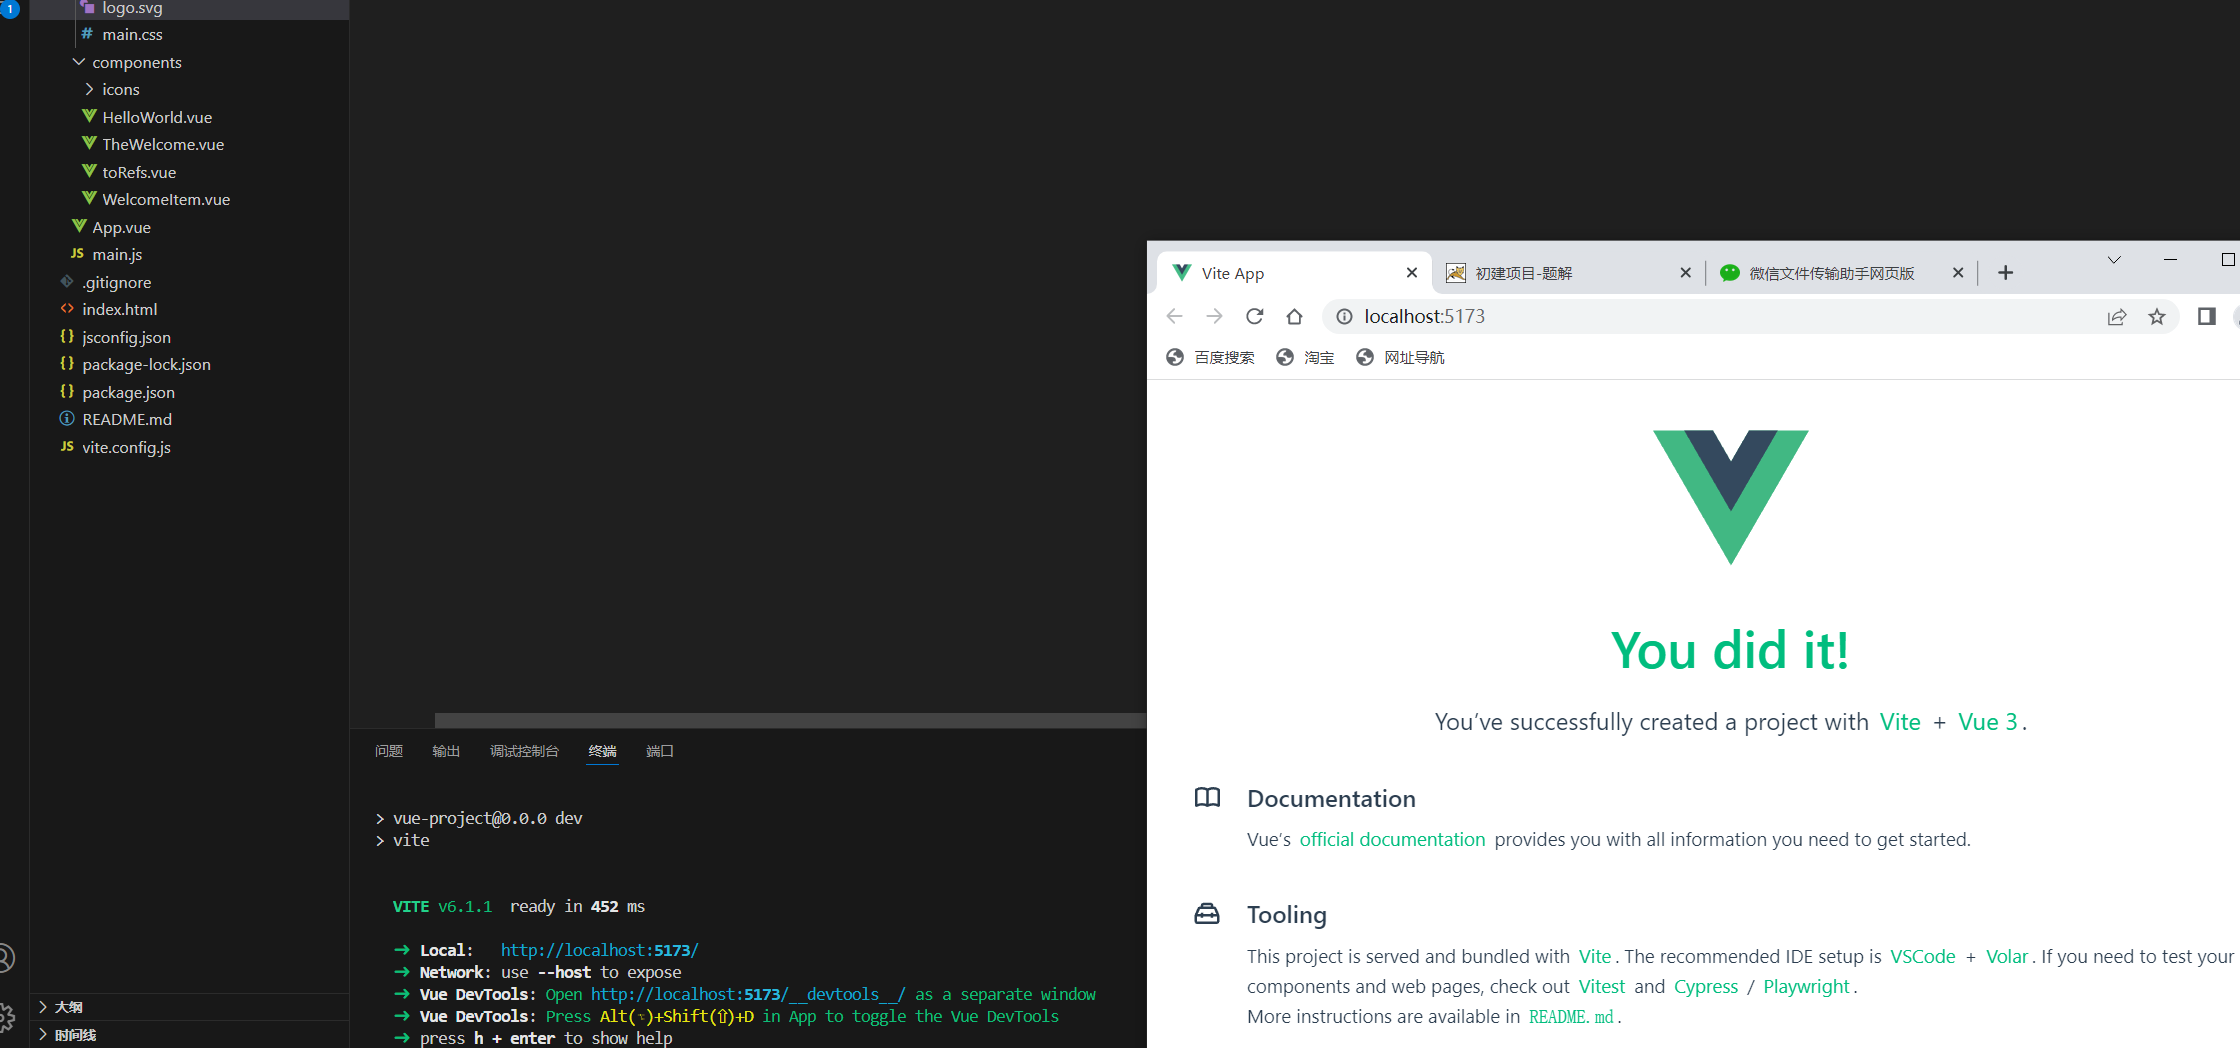
Task: Click the Vue logo on the page
Action: click(1731, 497)
